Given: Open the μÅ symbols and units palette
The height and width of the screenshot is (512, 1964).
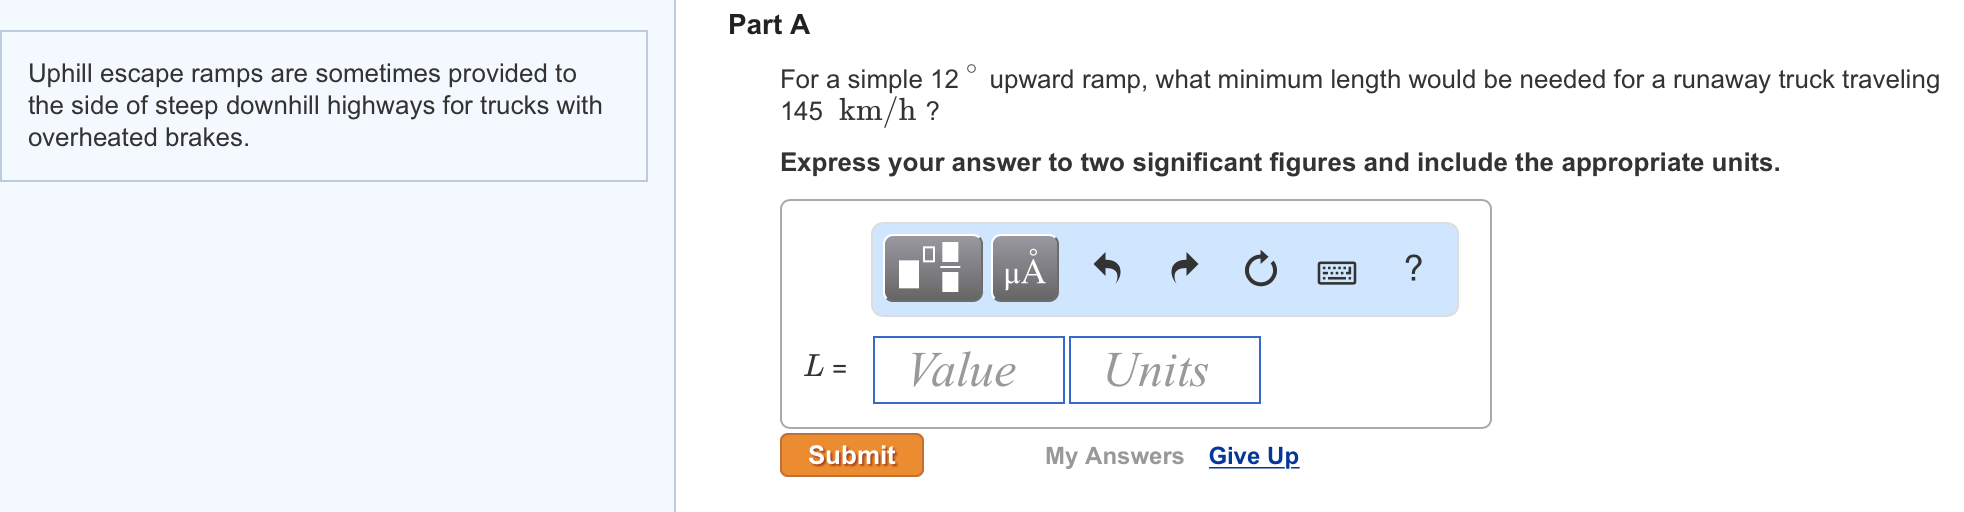Looking at the screenshot, I should point(1025,269).
